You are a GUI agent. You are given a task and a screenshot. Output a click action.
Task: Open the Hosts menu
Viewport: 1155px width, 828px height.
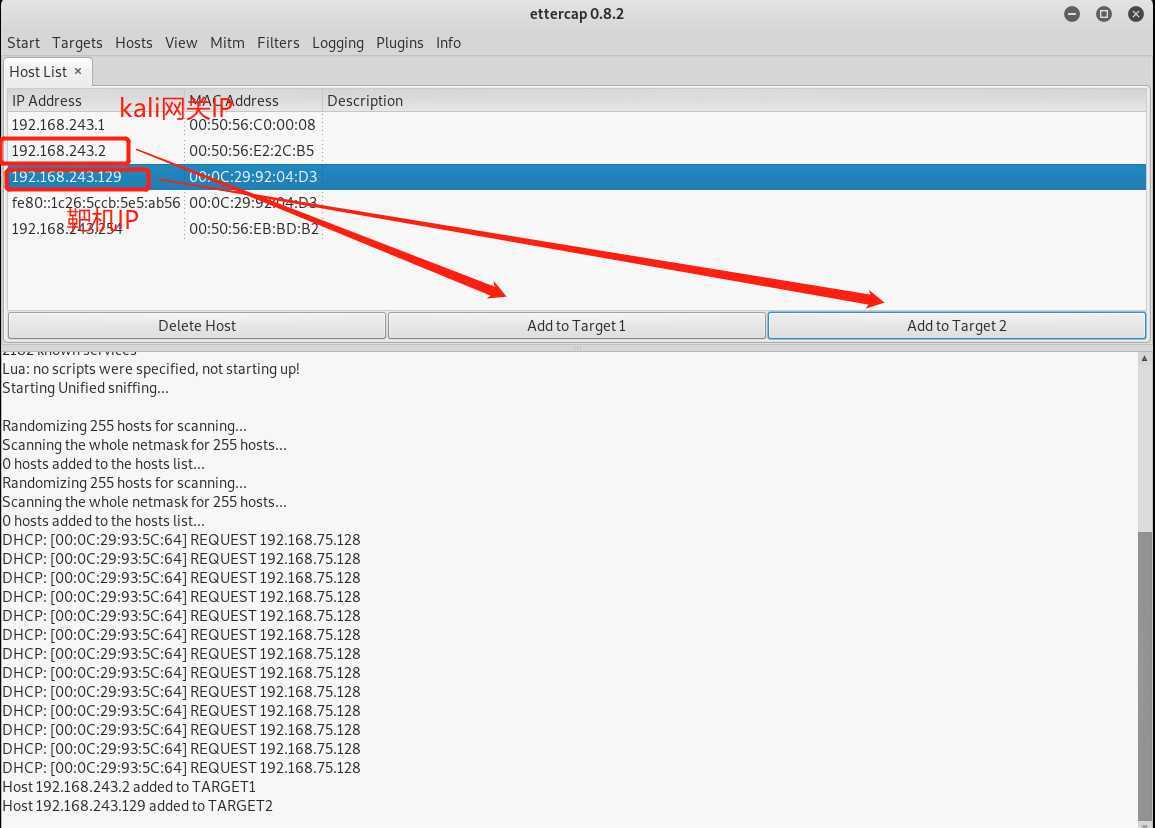pos(133,43)
